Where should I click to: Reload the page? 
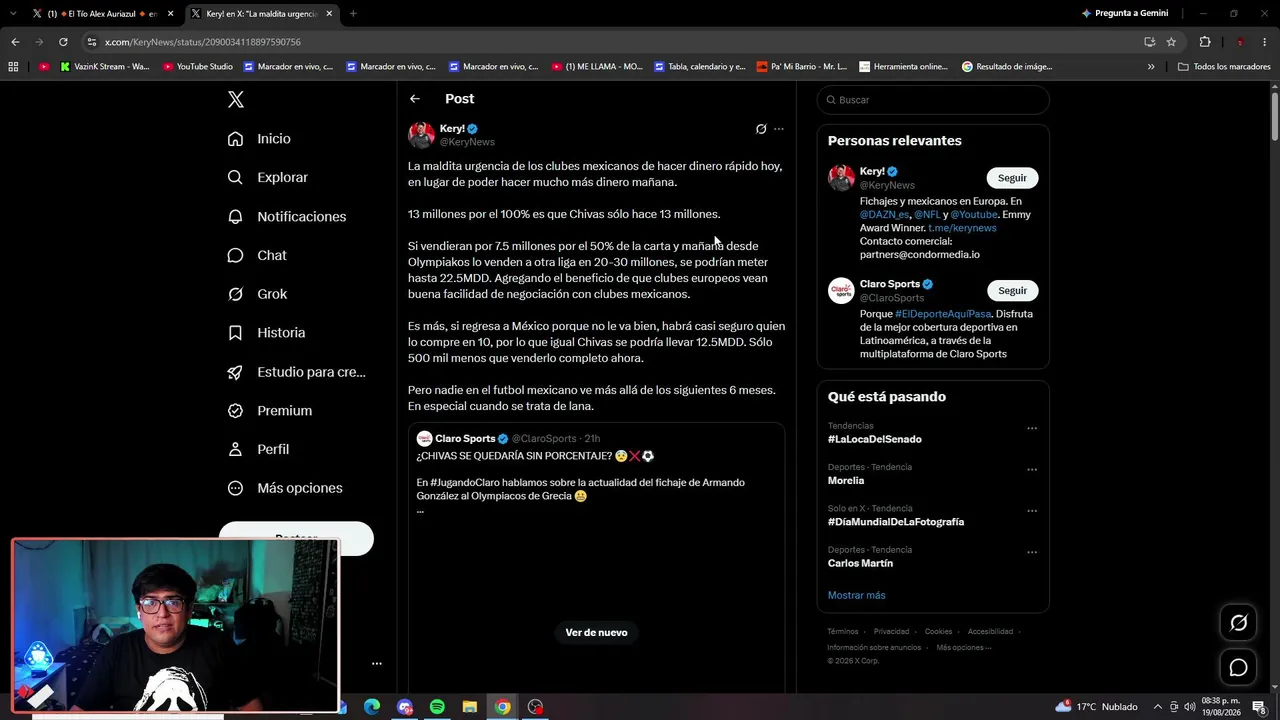pos(63,42)
